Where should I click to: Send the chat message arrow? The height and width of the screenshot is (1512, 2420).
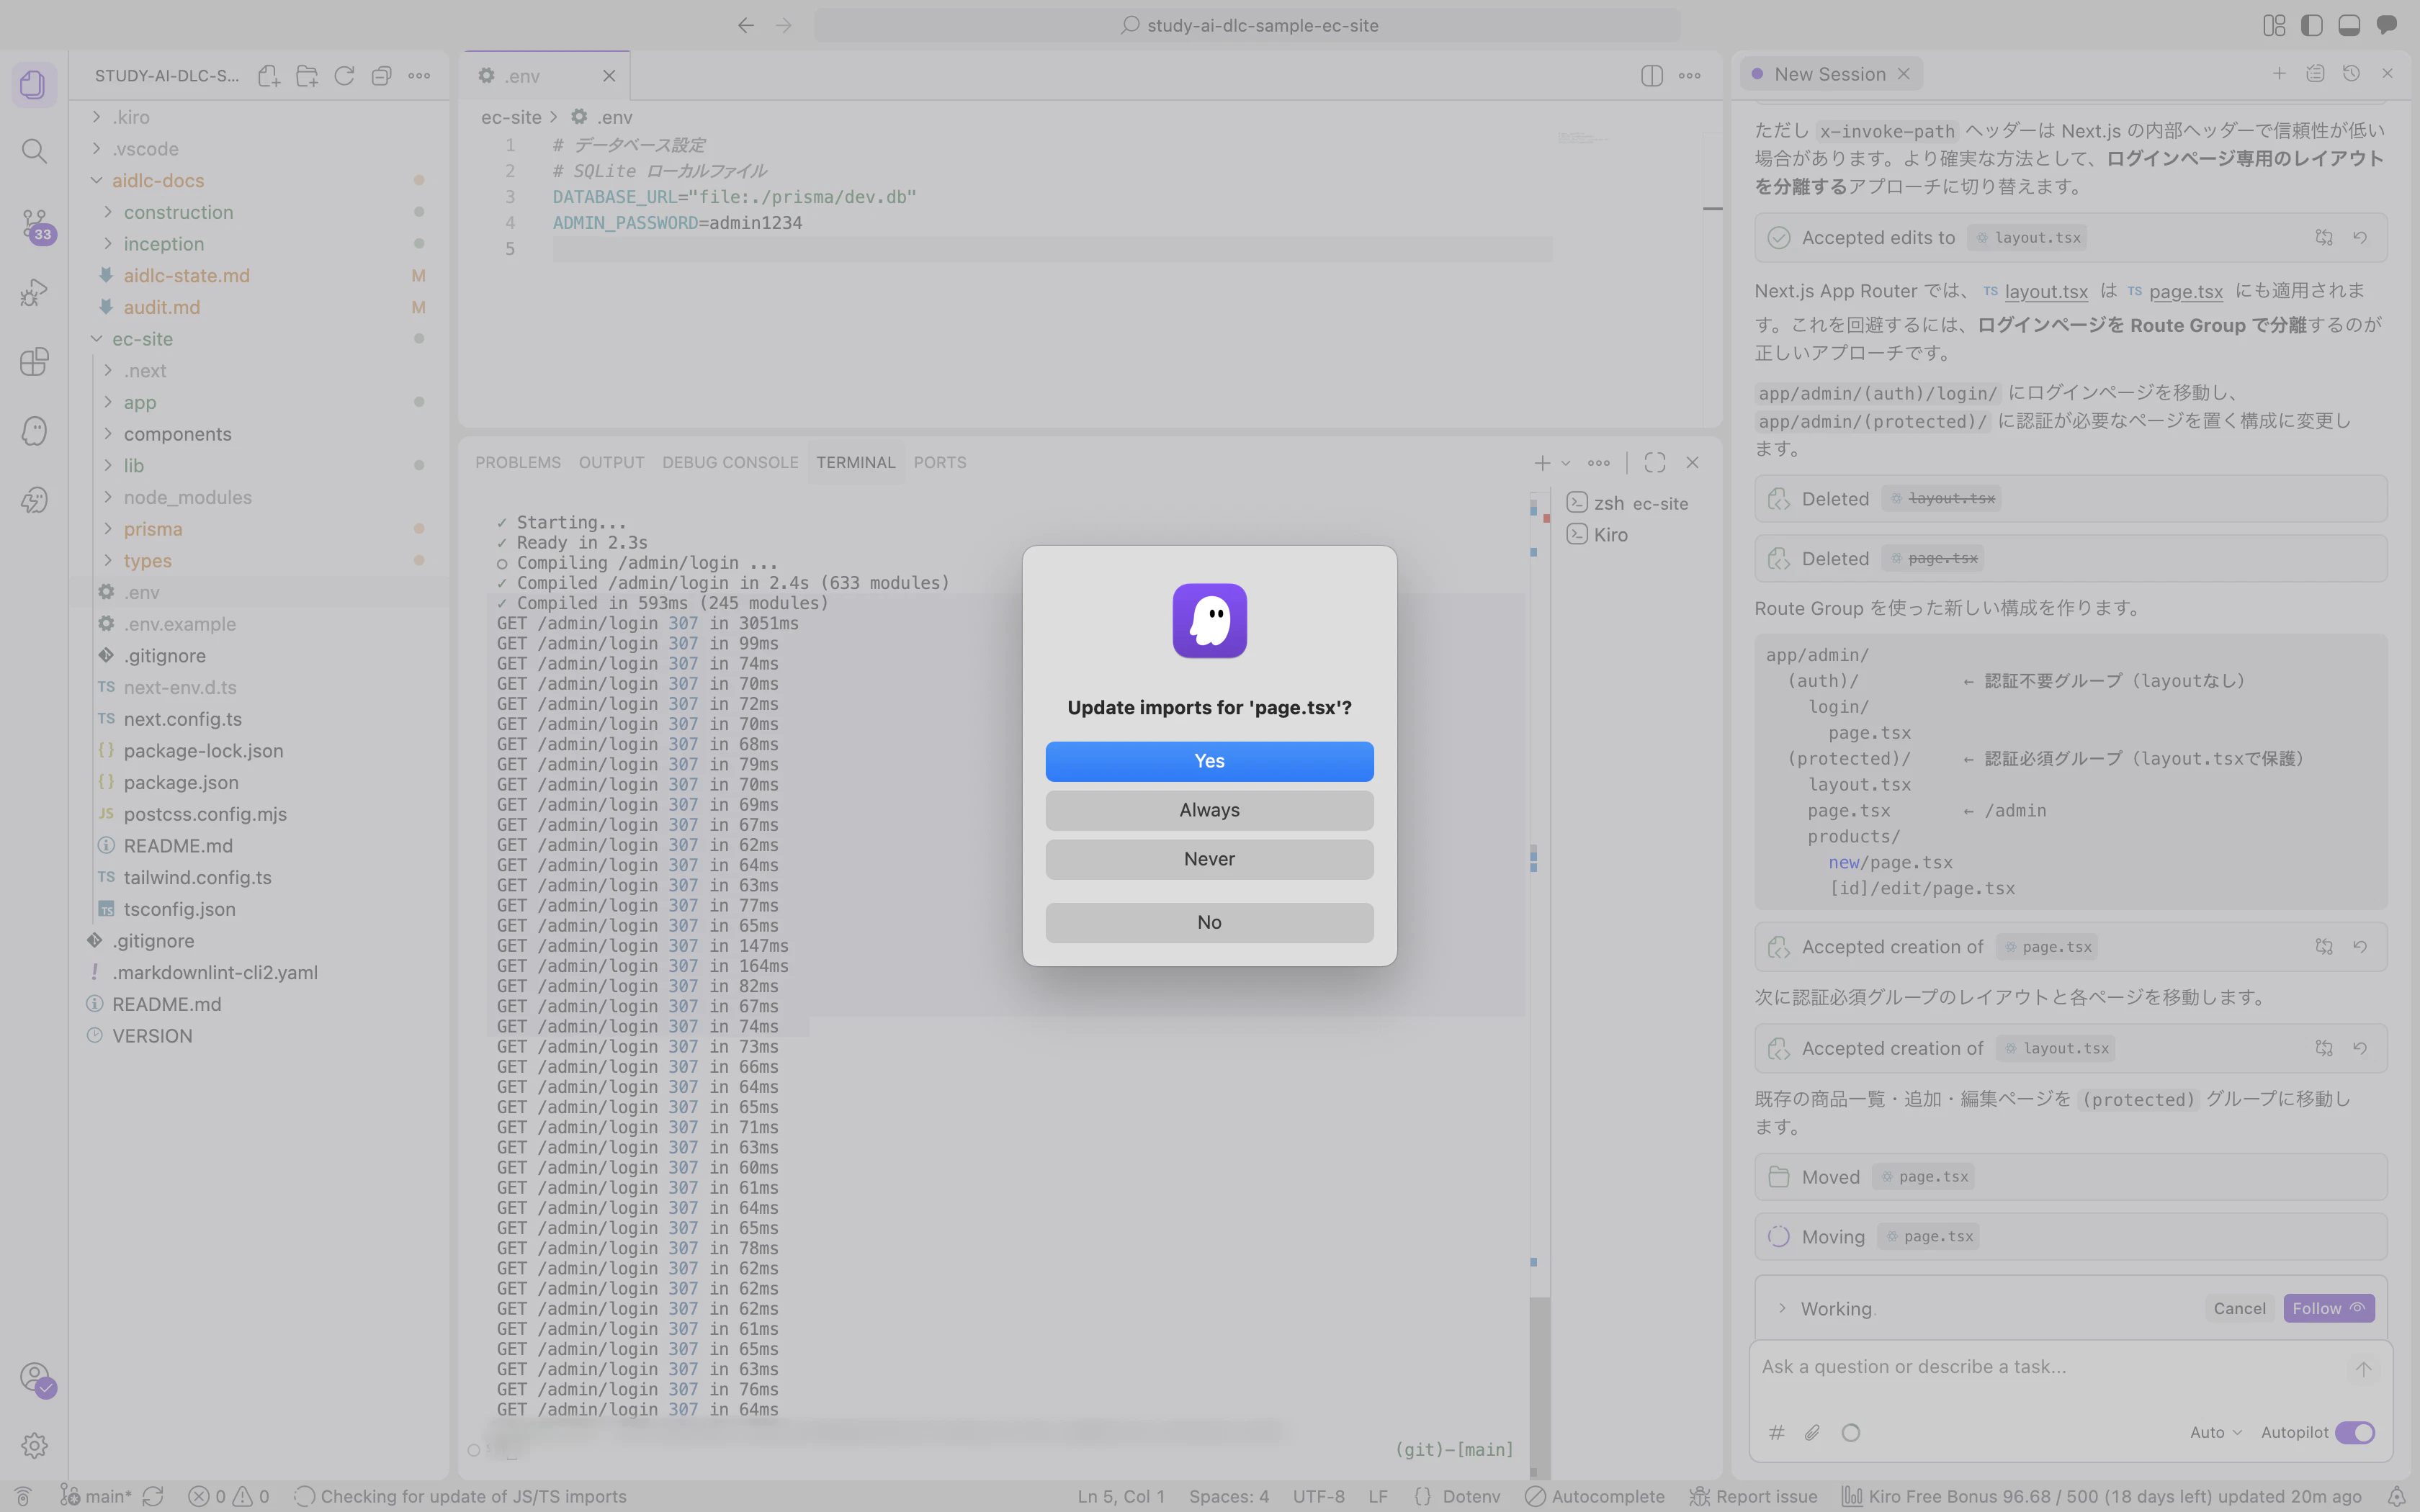[2363, 1369]
